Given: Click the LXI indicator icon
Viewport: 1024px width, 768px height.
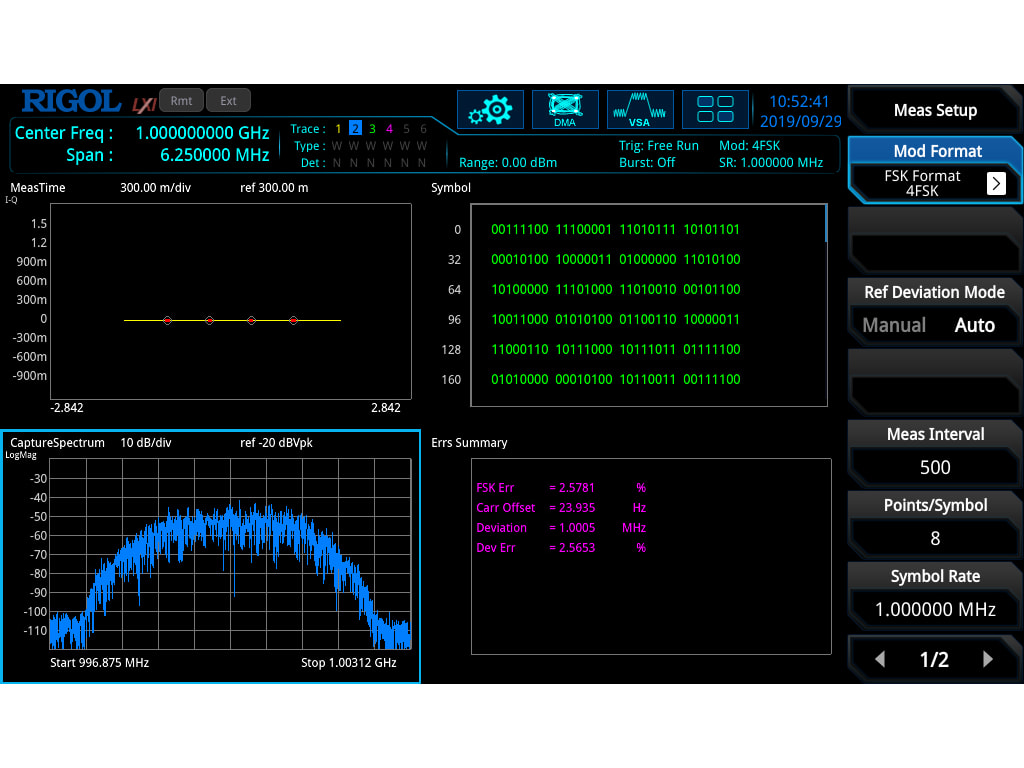Looking at the screenshot, I should tap(143, 103).
